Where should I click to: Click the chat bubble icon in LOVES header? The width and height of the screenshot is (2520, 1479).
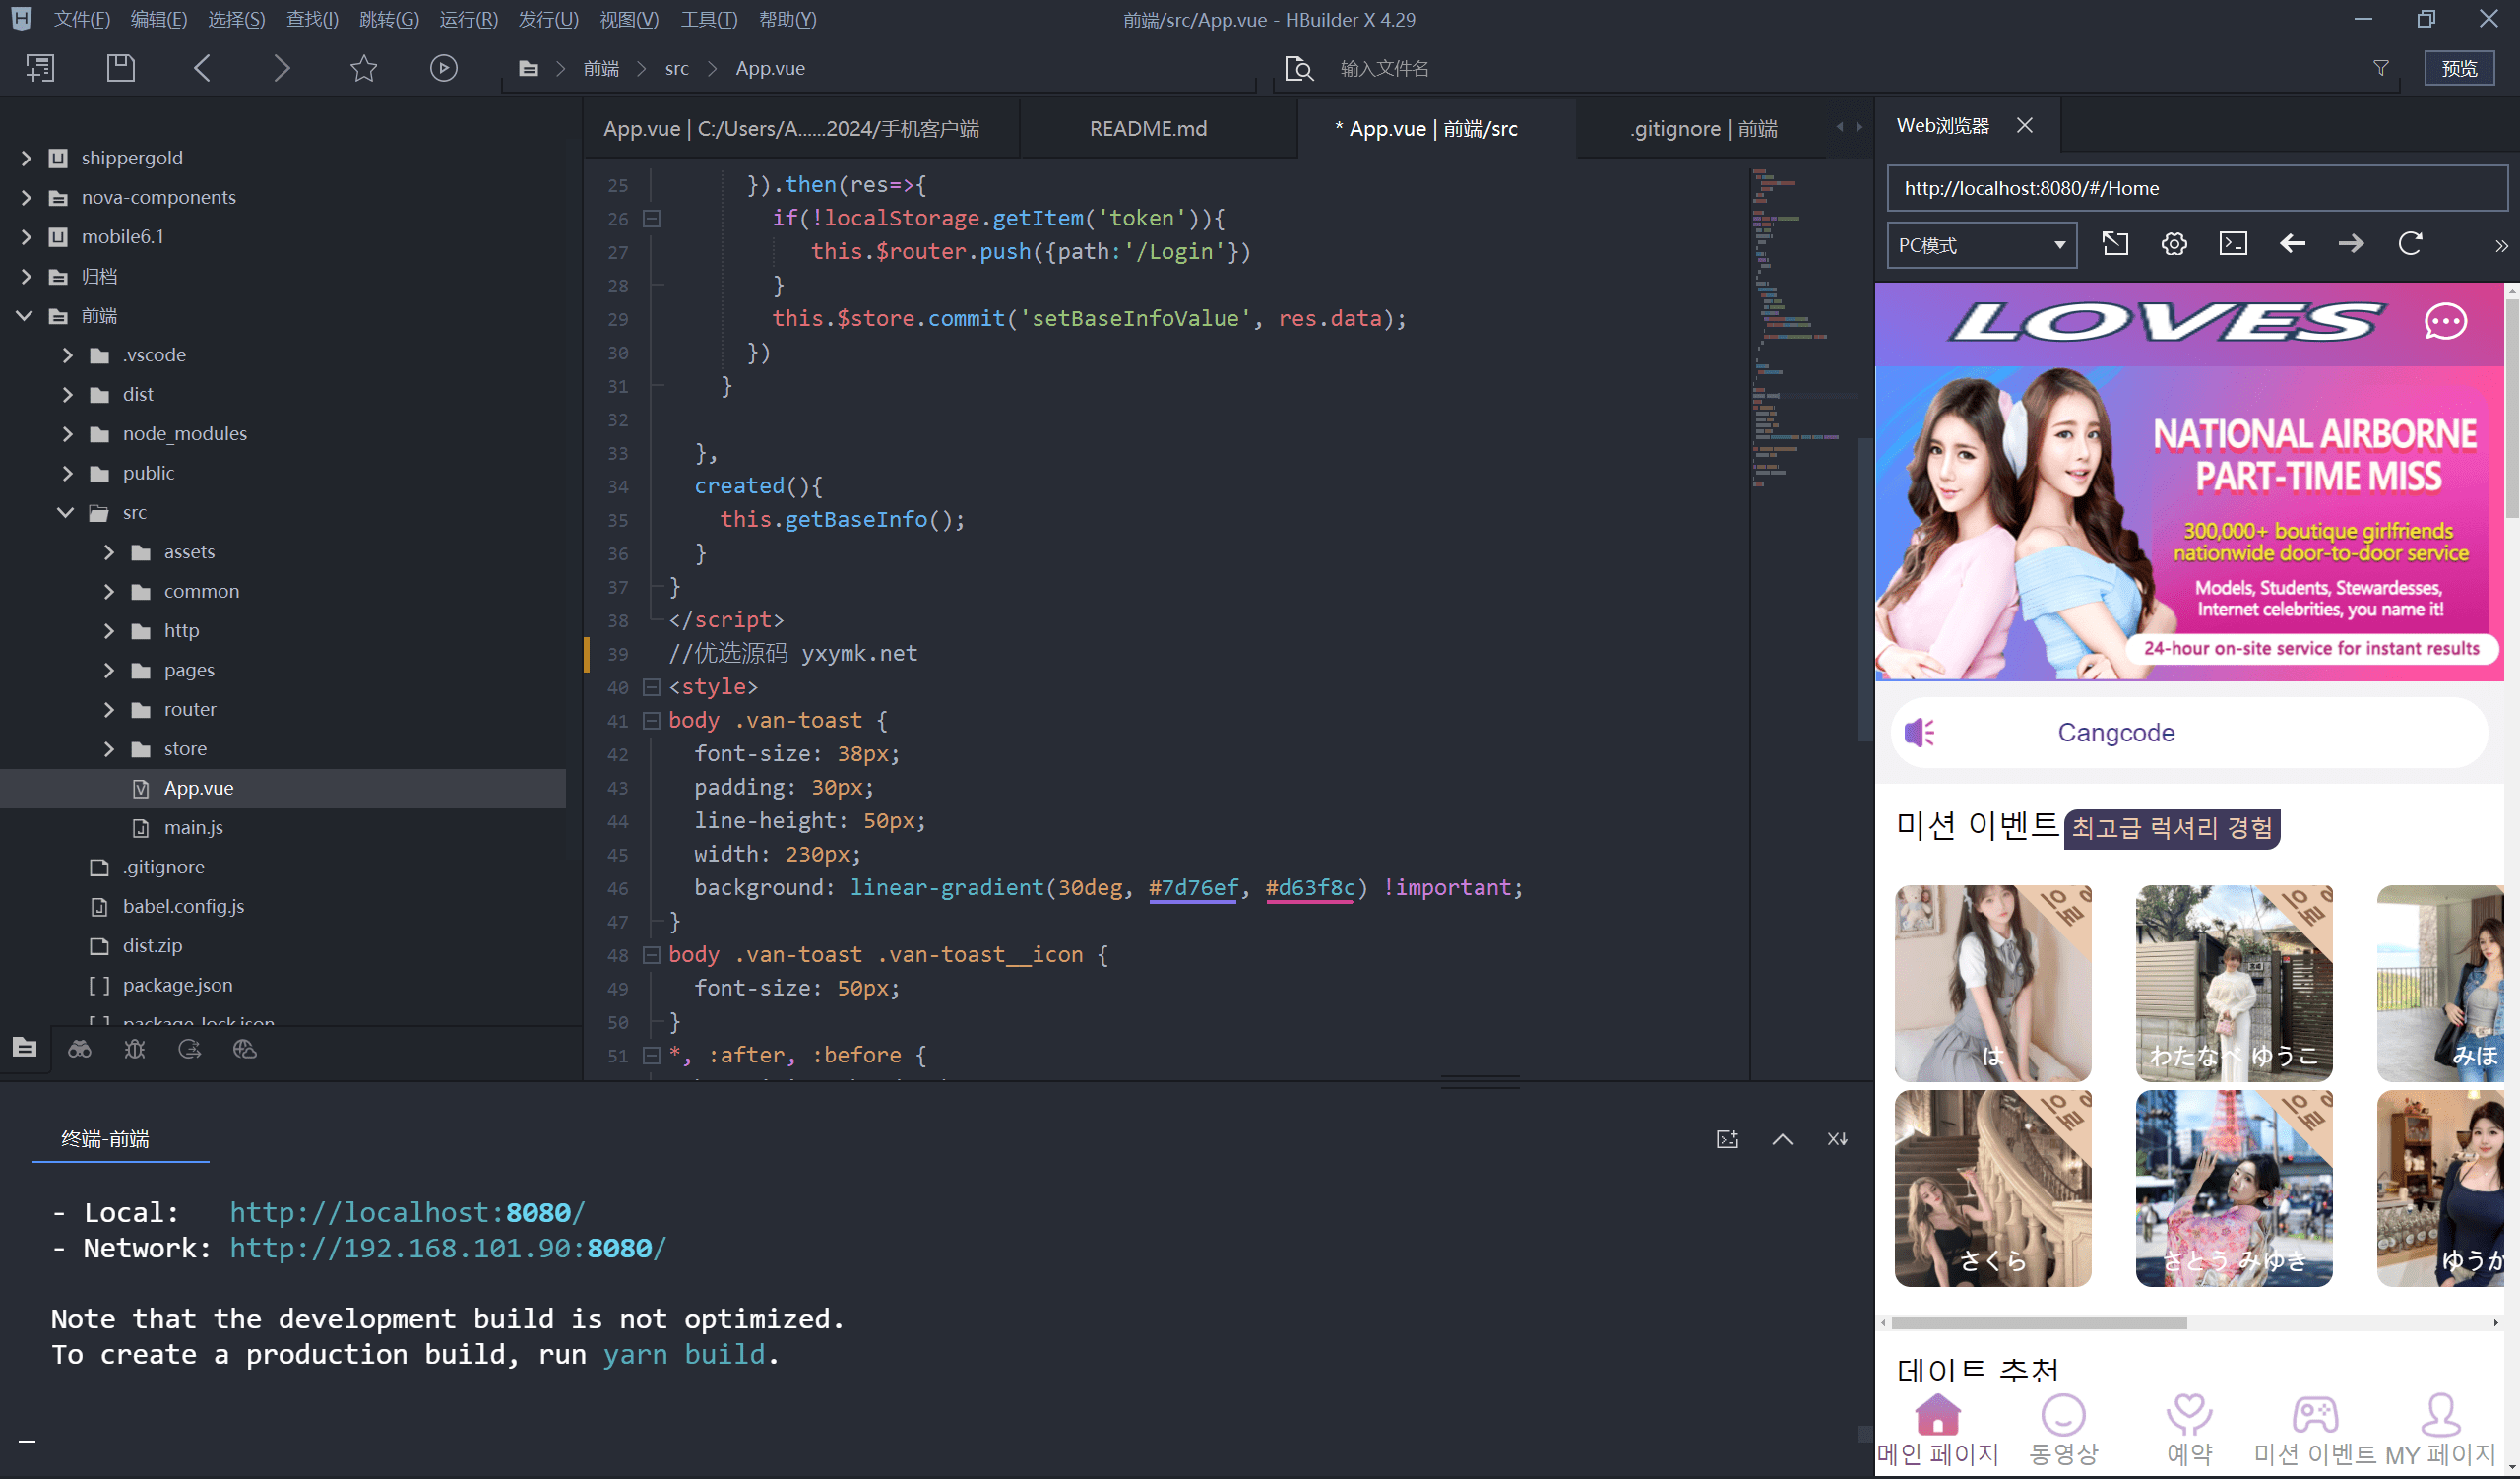click(2445, 322)
